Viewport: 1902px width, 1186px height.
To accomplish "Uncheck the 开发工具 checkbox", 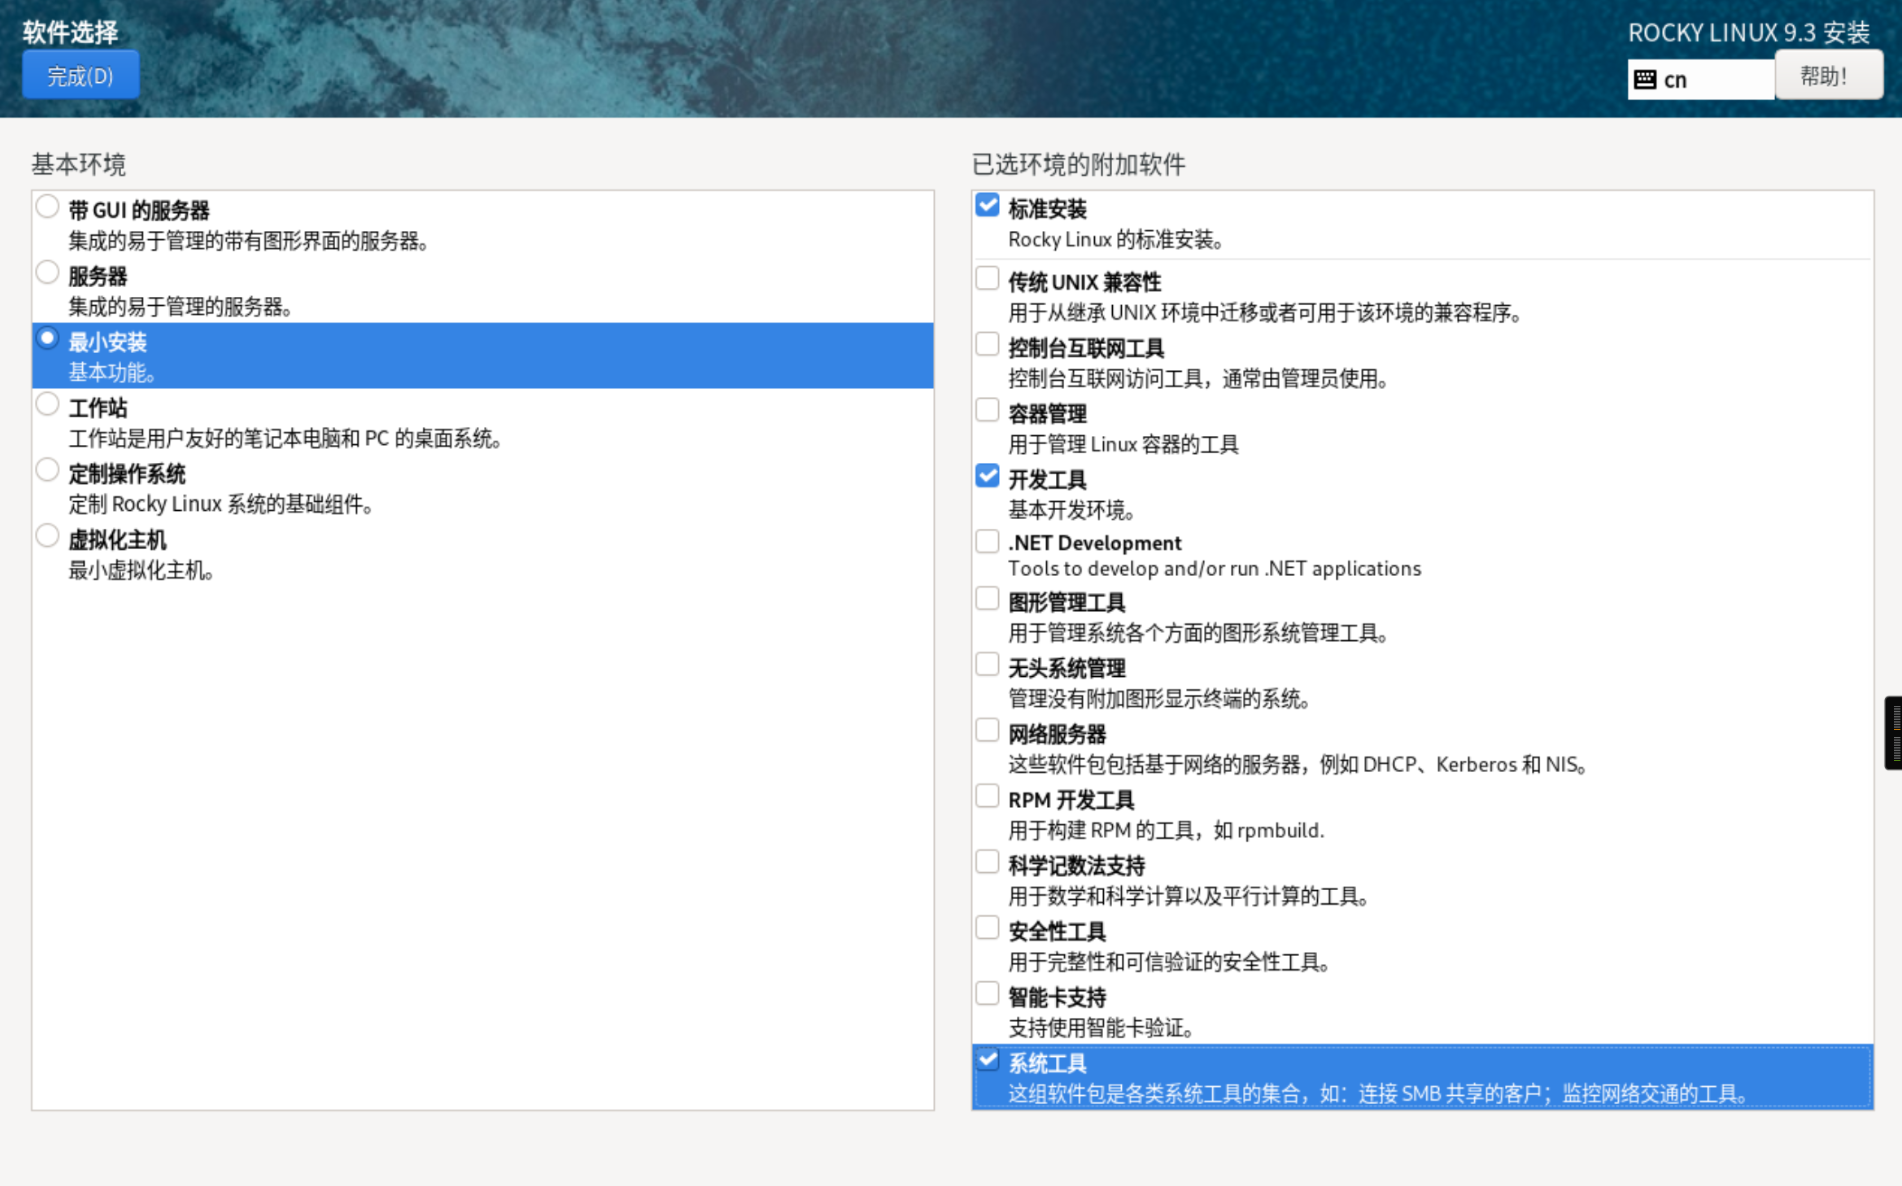I will tap(987, 477).
